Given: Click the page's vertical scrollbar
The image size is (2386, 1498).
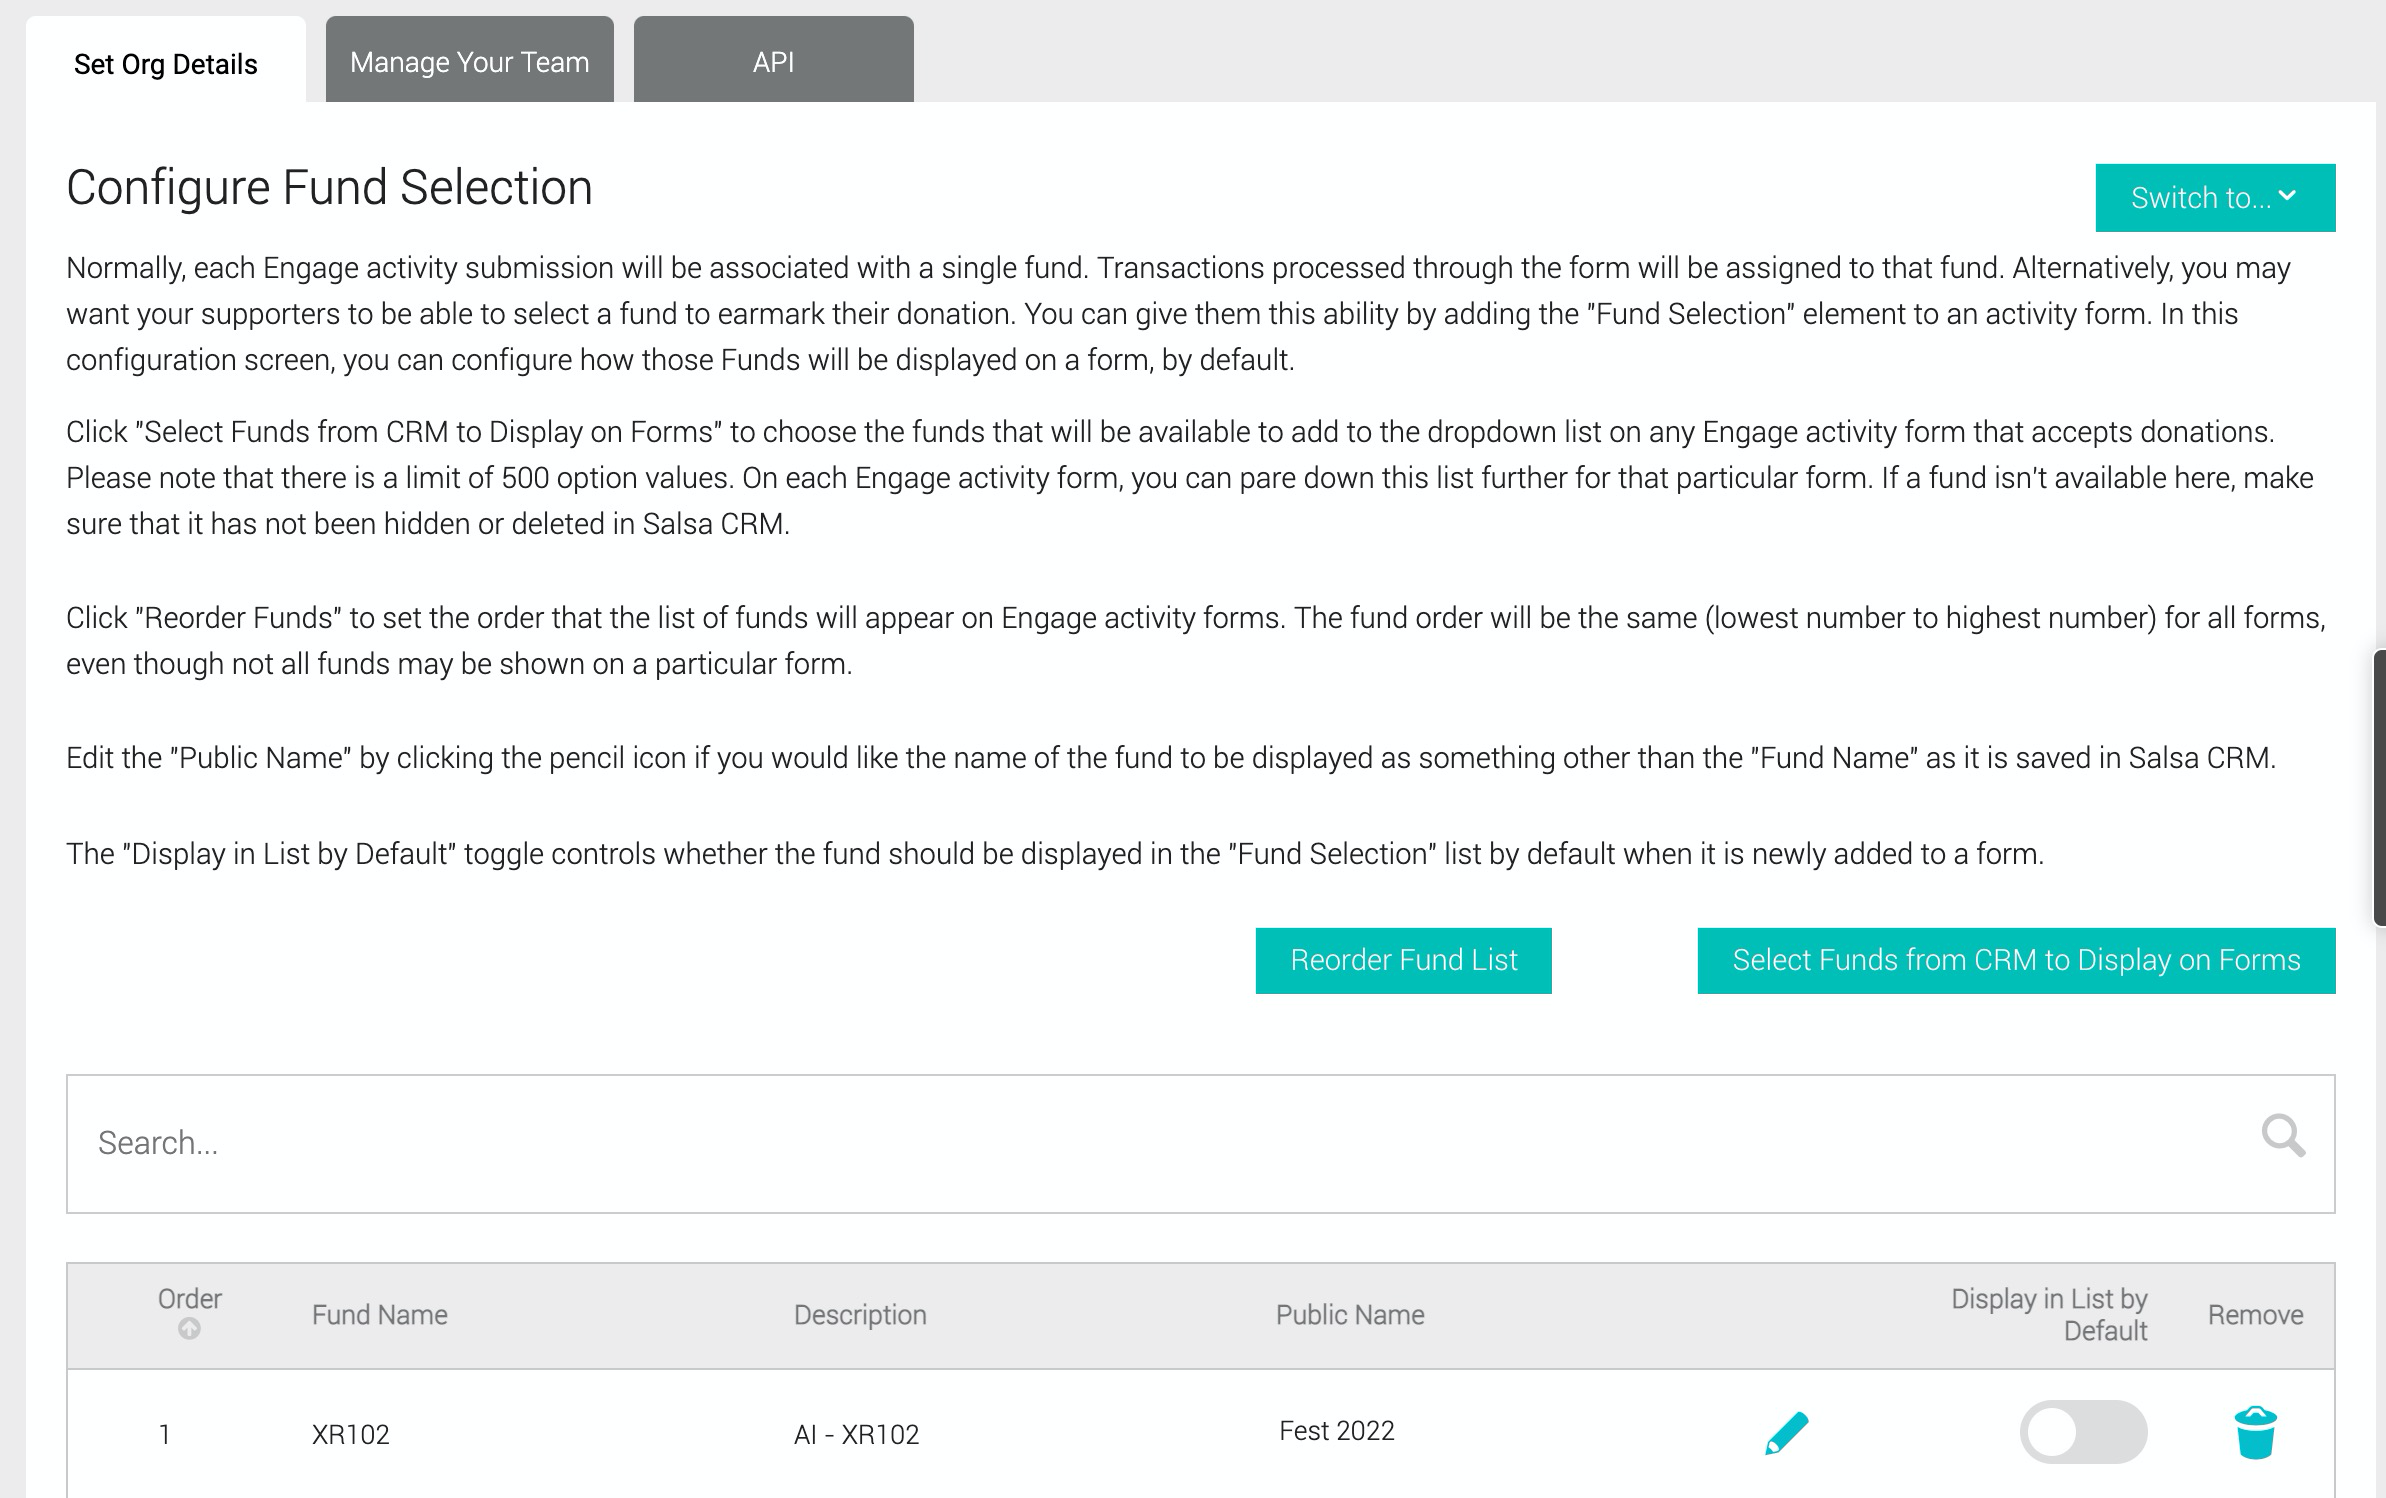Looking at the screenshot, I should click(2380, 788).
